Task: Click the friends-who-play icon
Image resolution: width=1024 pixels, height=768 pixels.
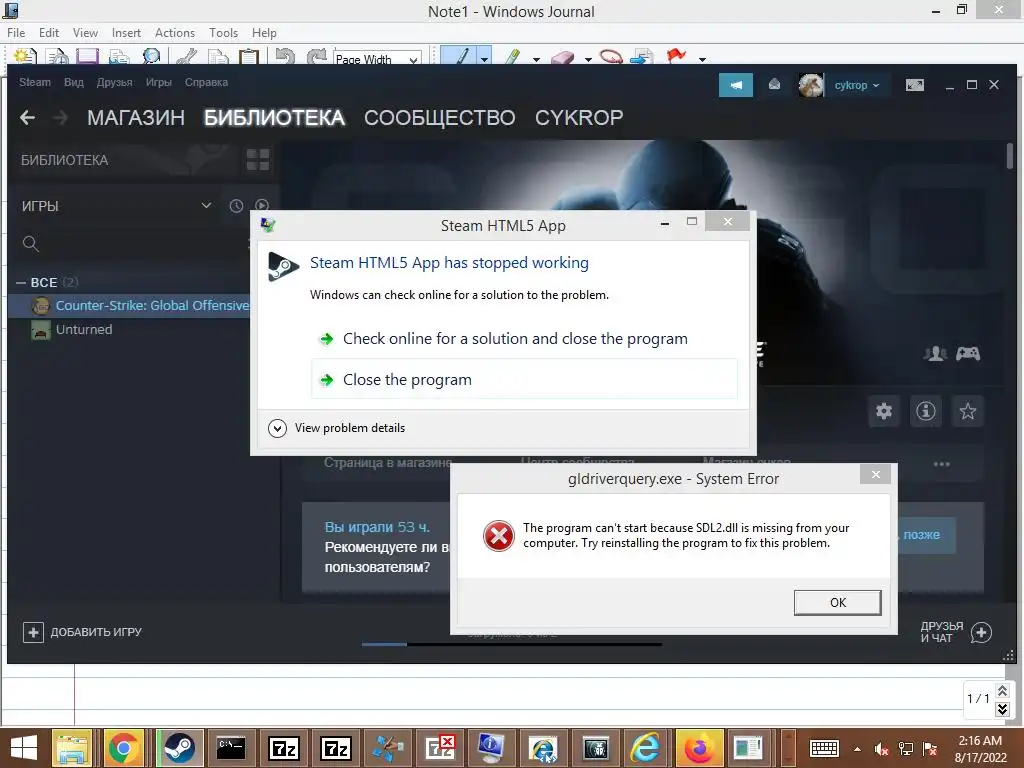Action: 935,354
